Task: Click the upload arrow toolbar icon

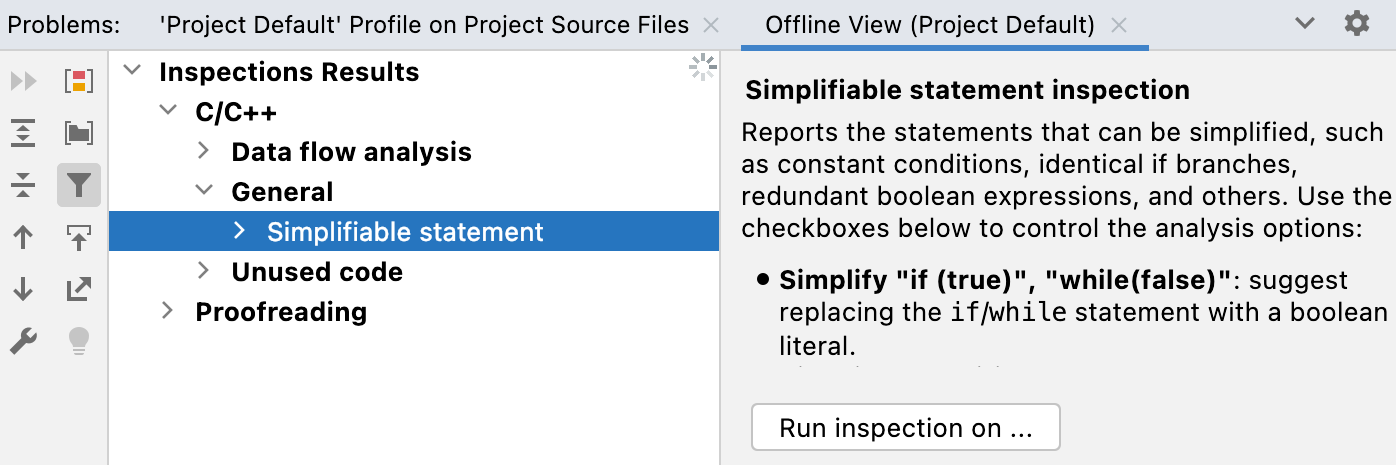Action: [x=78, y=238]
